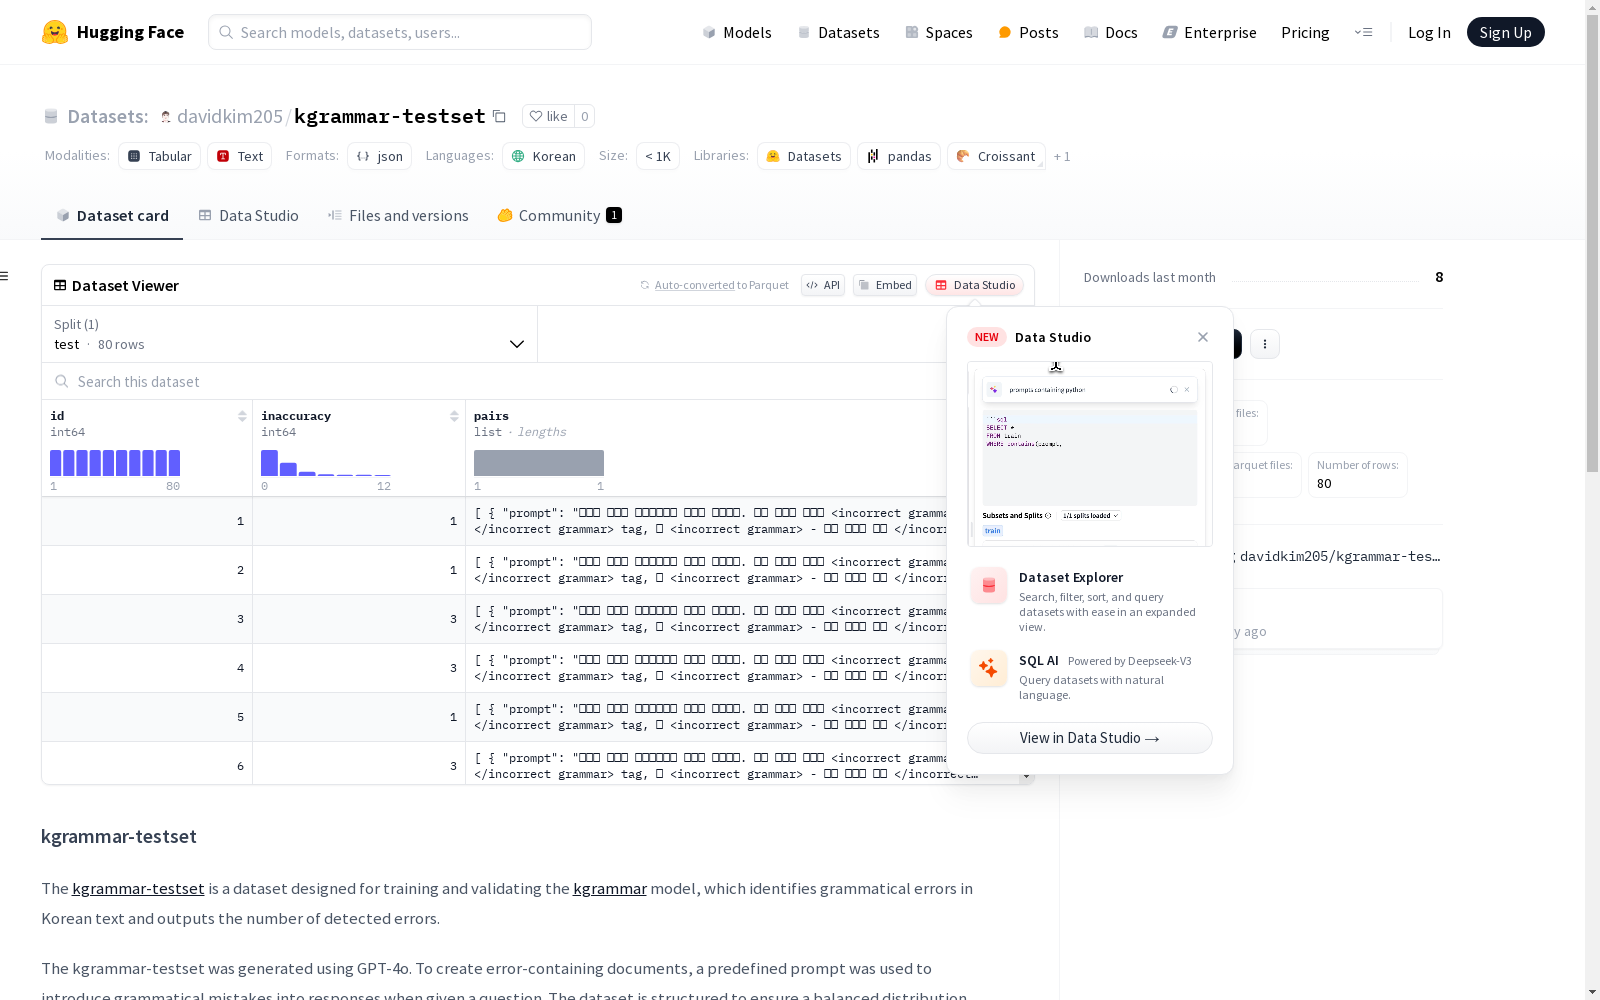Focus the Search models, datasets, users field
1600x1000 pixels.
tap(400, 32)
